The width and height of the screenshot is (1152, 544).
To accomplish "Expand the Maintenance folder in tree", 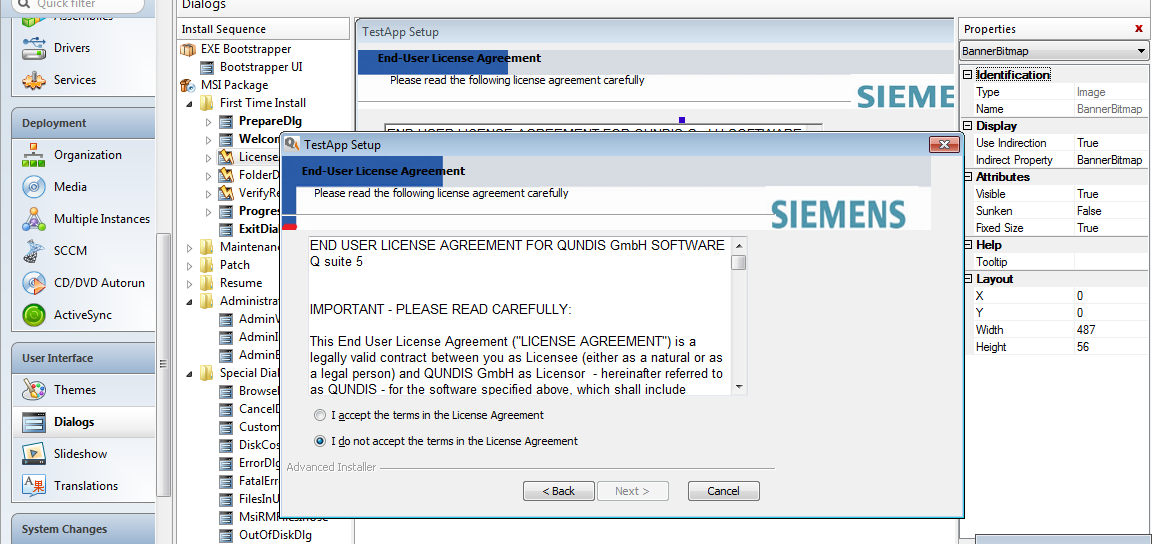I will point(190,247).
